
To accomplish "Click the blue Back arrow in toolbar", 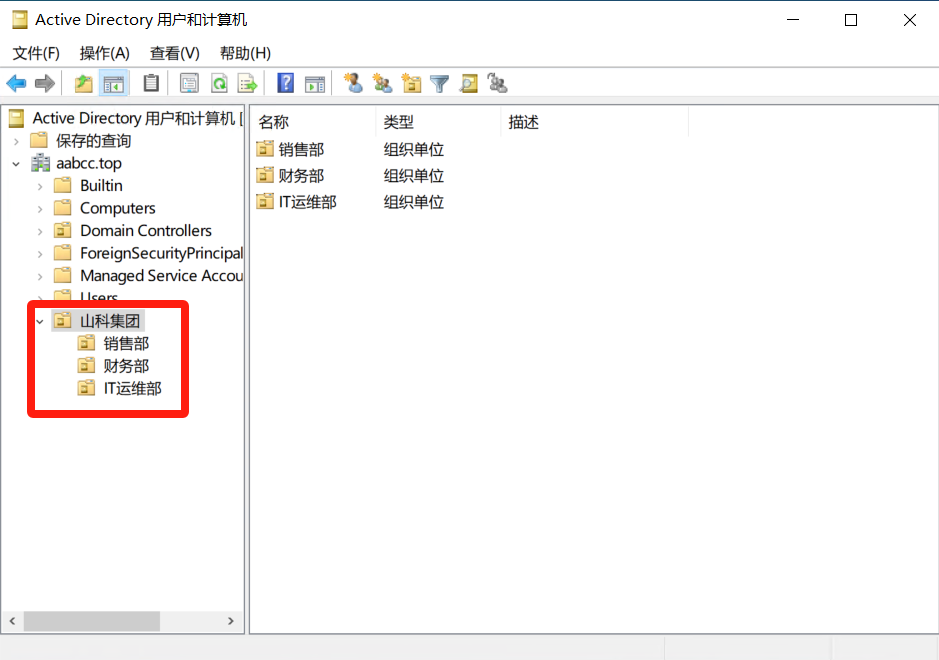I will click(x=16, y=83).
